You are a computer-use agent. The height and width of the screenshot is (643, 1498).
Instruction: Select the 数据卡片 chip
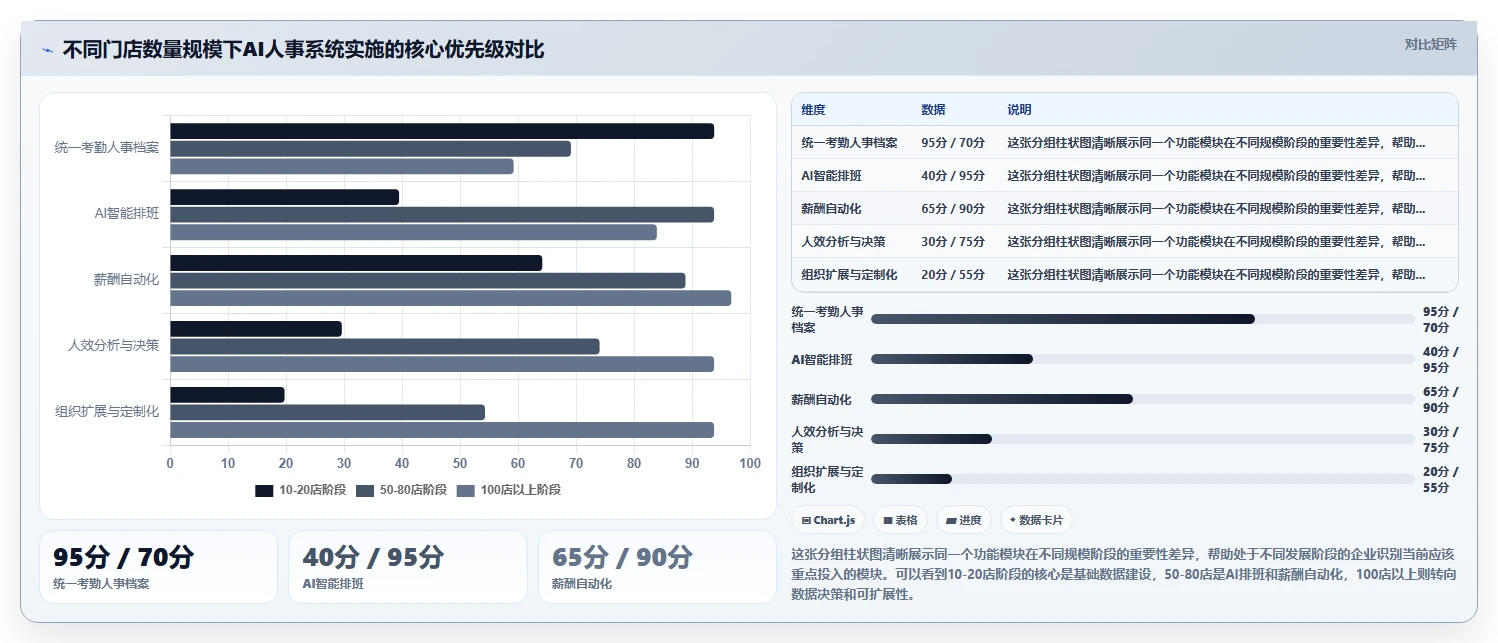coord(1036,520)
